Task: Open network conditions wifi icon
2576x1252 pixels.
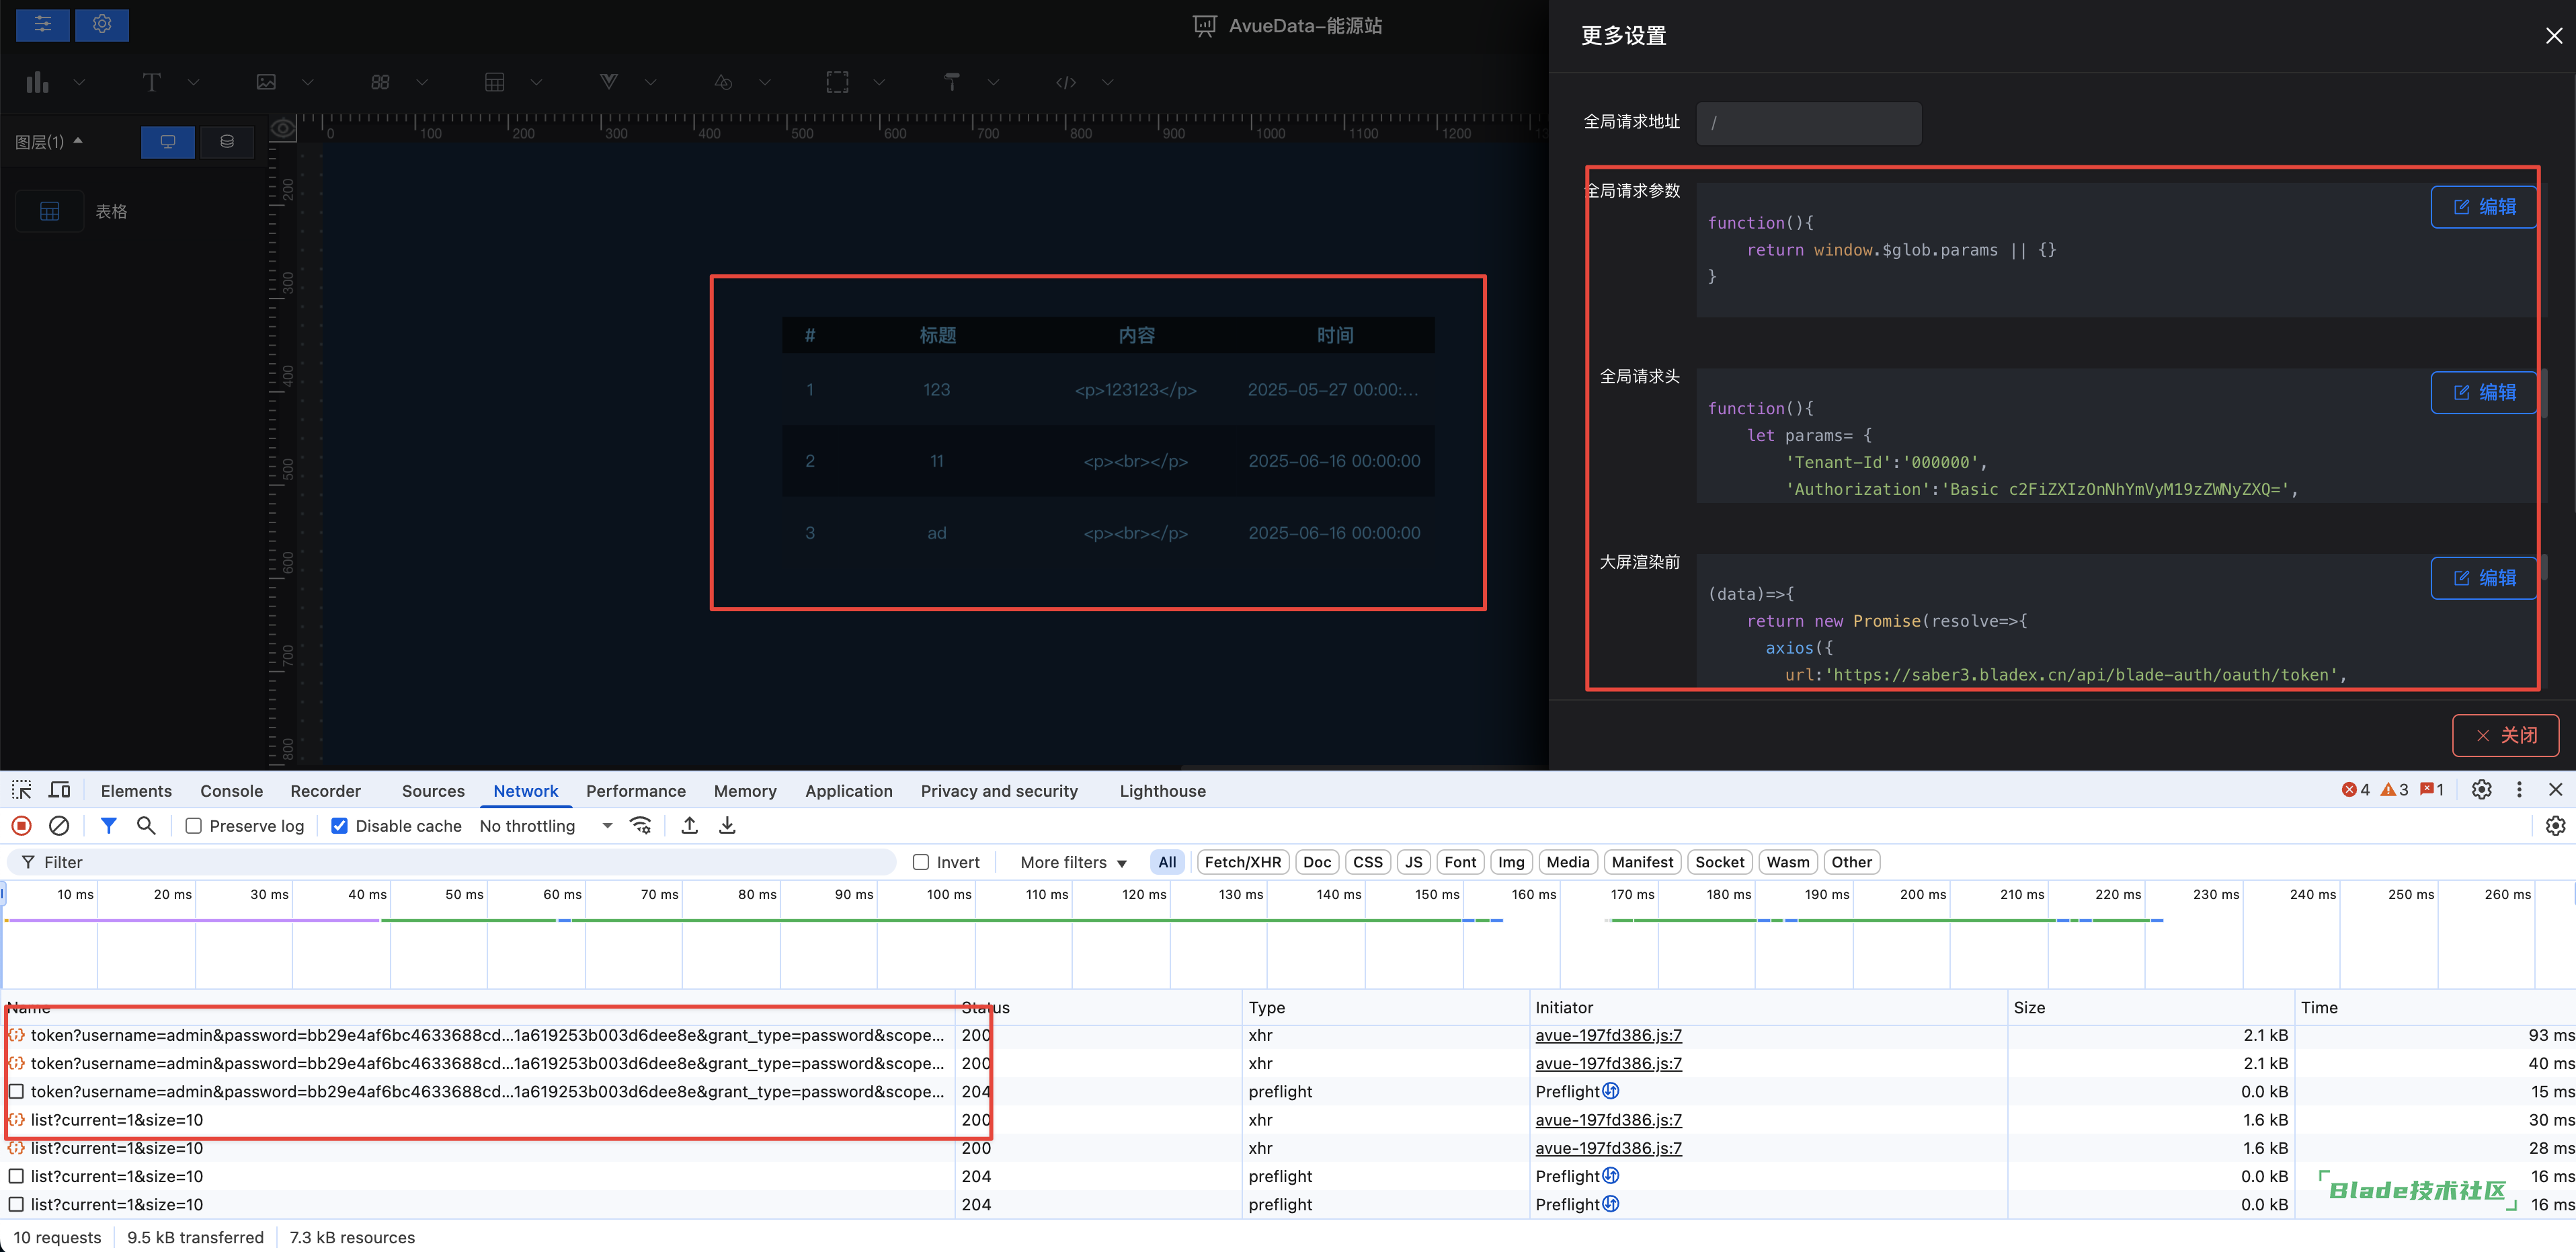Action: 640,825
